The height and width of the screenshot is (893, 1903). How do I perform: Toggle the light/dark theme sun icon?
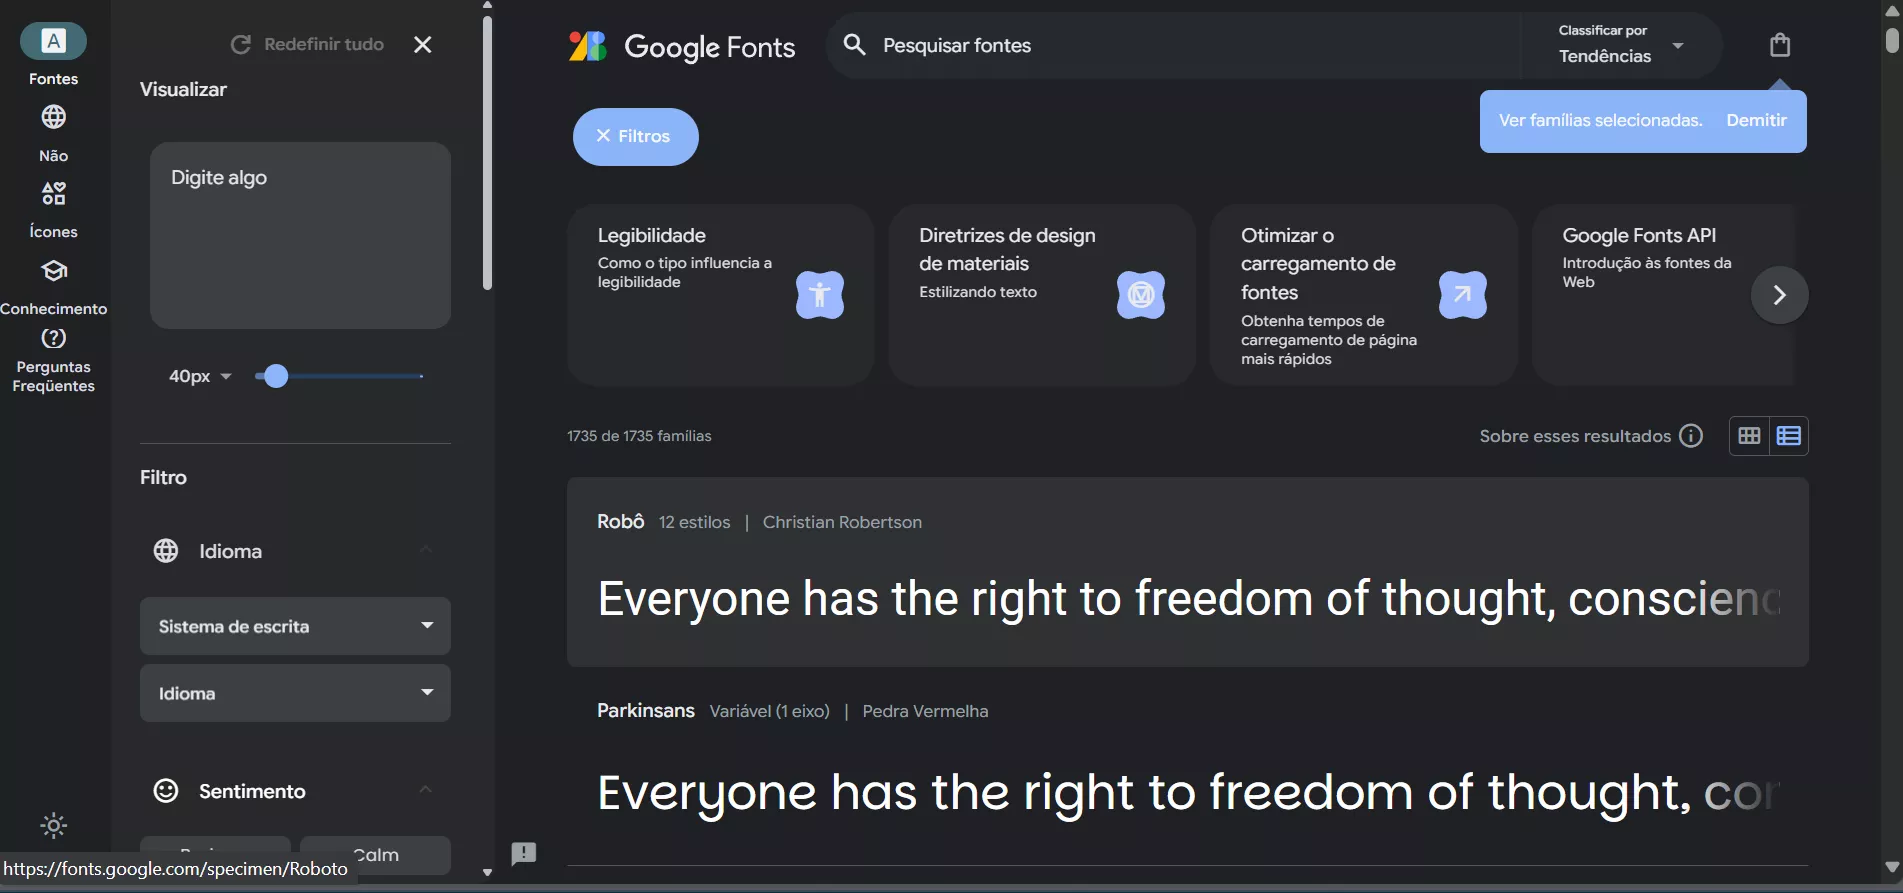pos(54,826)
